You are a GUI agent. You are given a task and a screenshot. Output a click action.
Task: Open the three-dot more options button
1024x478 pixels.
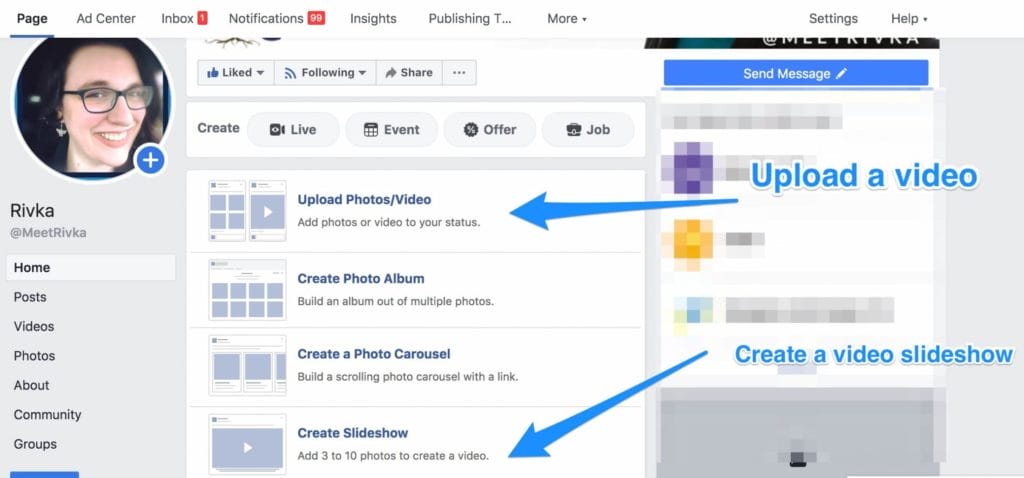click(x=459, y=73)
